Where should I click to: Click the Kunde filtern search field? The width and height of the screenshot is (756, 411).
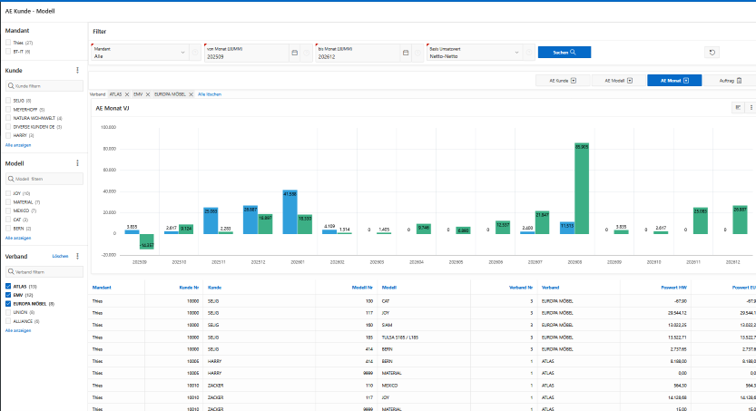44,86
